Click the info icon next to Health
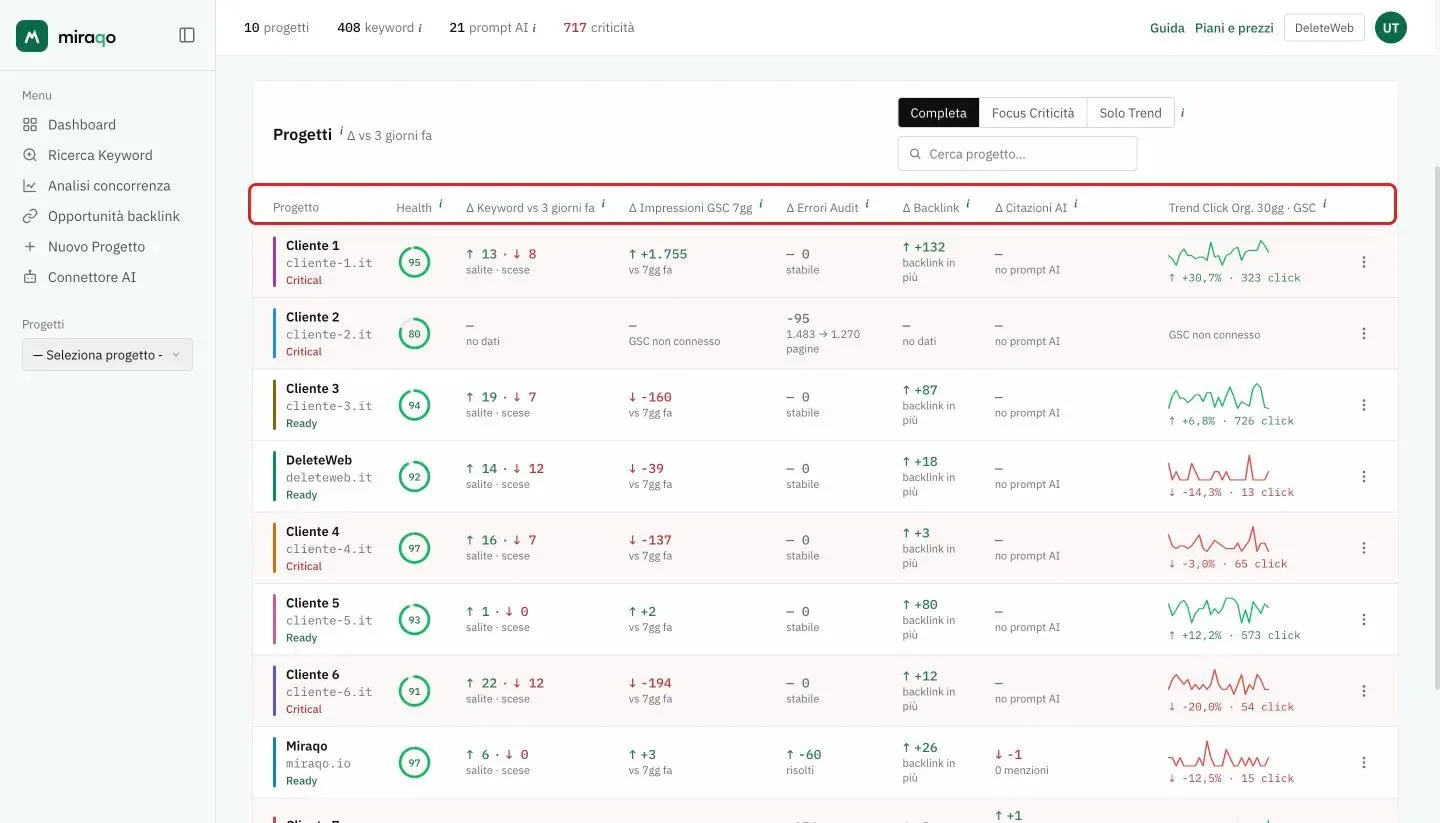This screenshot has width=1440, height=823. [441, 204]
